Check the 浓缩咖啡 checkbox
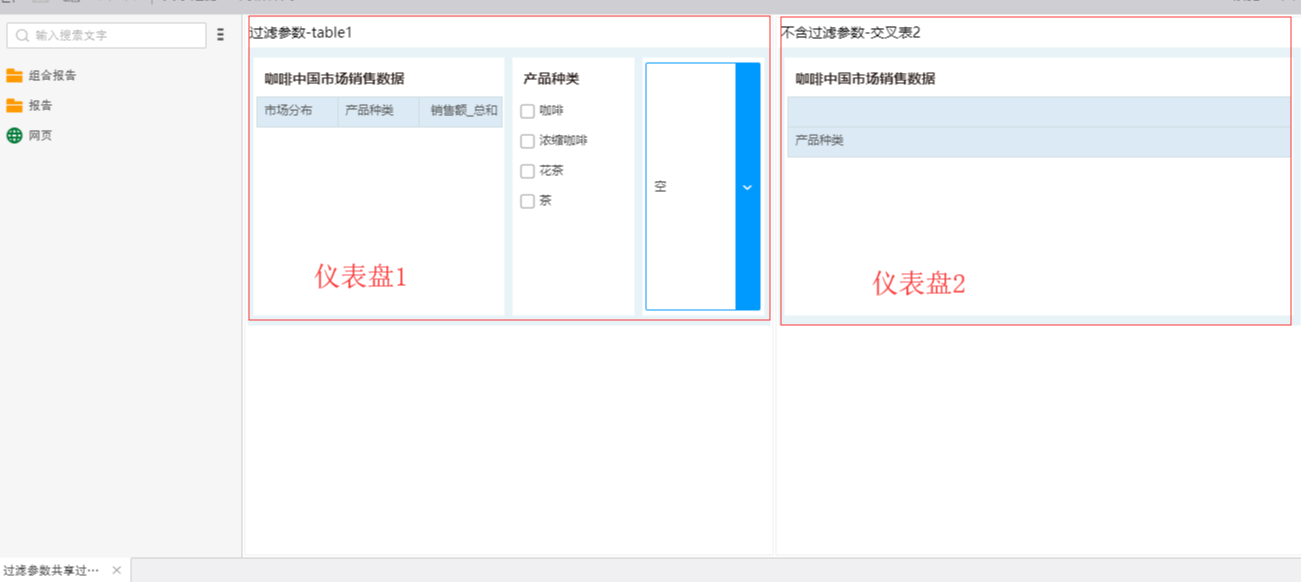 point(527,141)
